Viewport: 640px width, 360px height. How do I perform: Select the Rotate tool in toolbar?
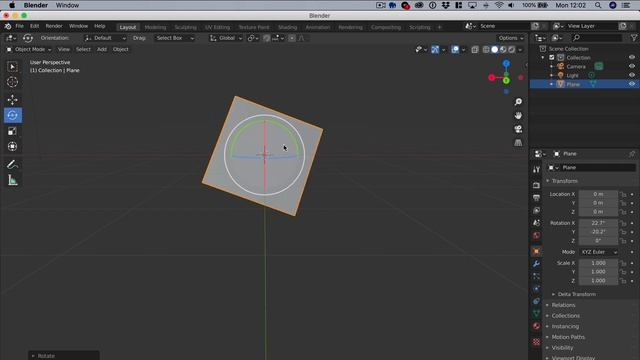pyautogui.click(x=13, y=116)
